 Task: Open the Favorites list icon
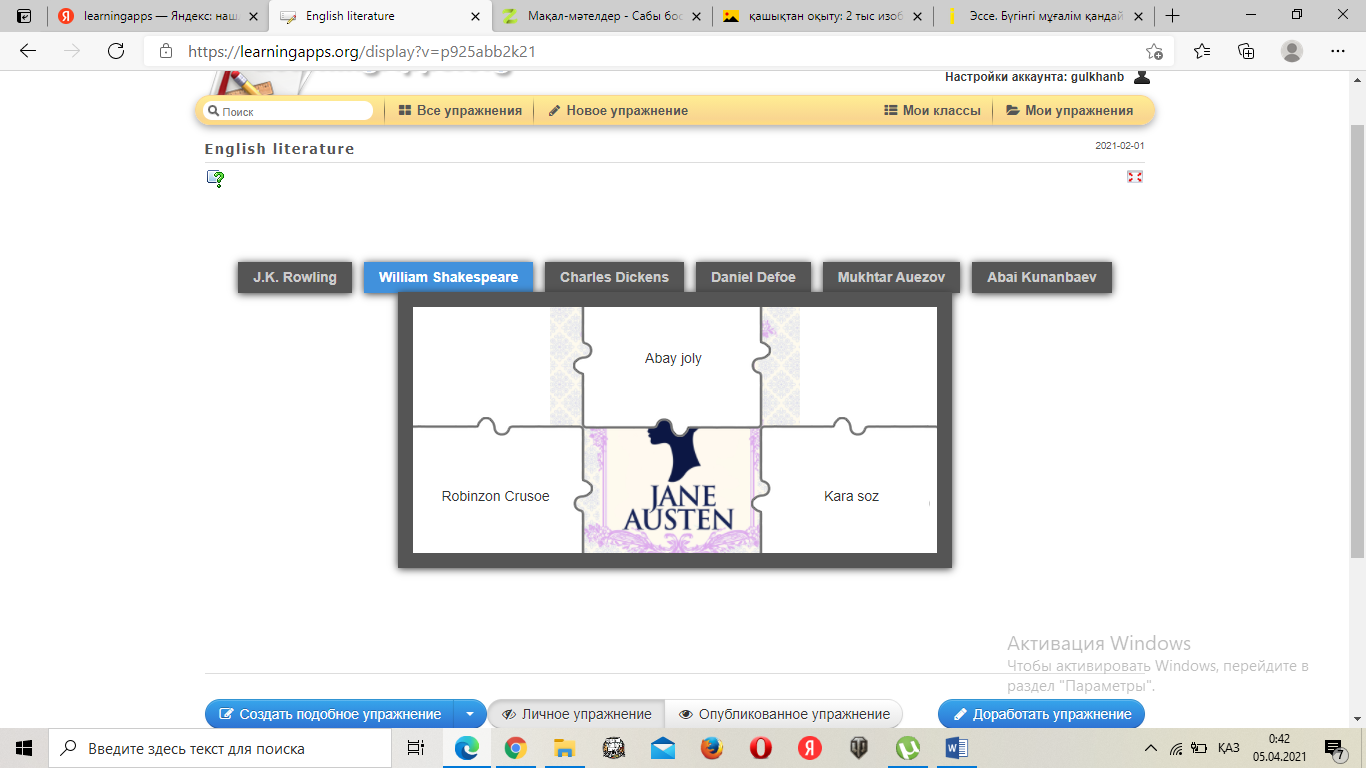click(1201, 51)
